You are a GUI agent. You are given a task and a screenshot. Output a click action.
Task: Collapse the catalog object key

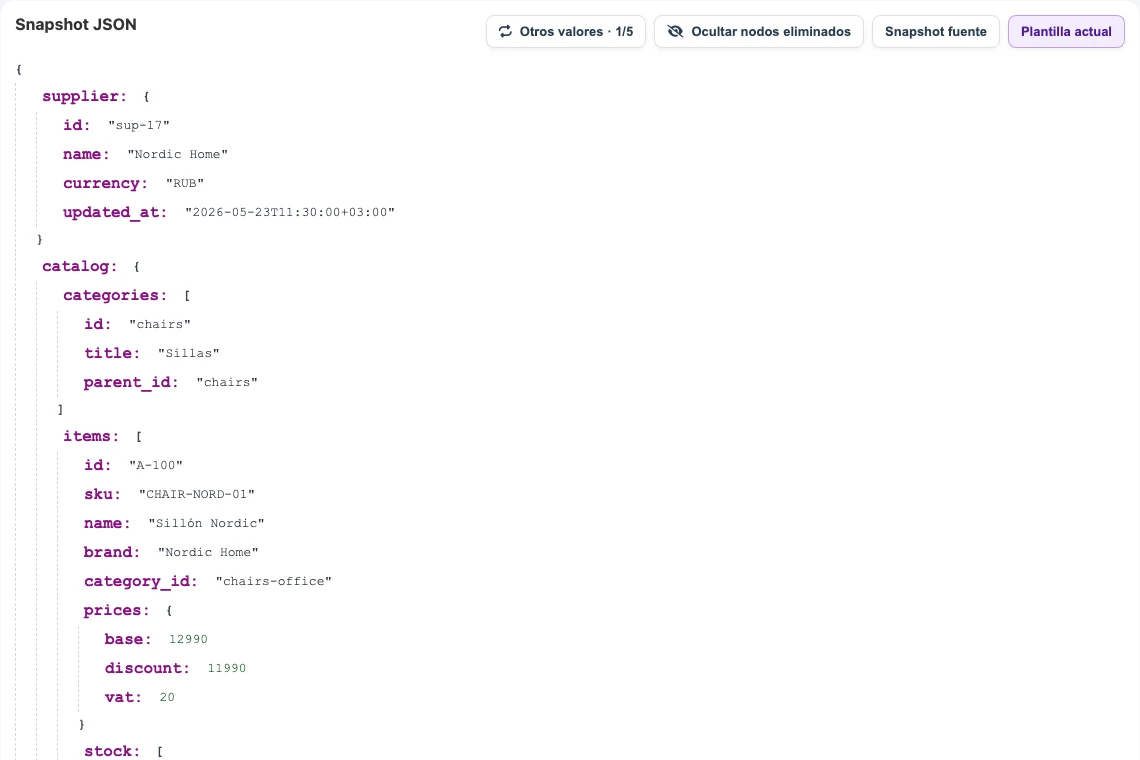click(79, 266)
